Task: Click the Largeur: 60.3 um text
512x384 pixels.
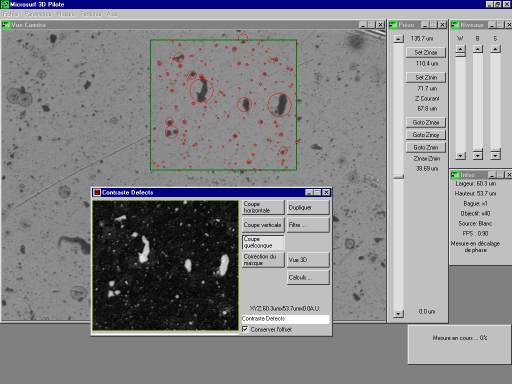Action: click(475, 184)
